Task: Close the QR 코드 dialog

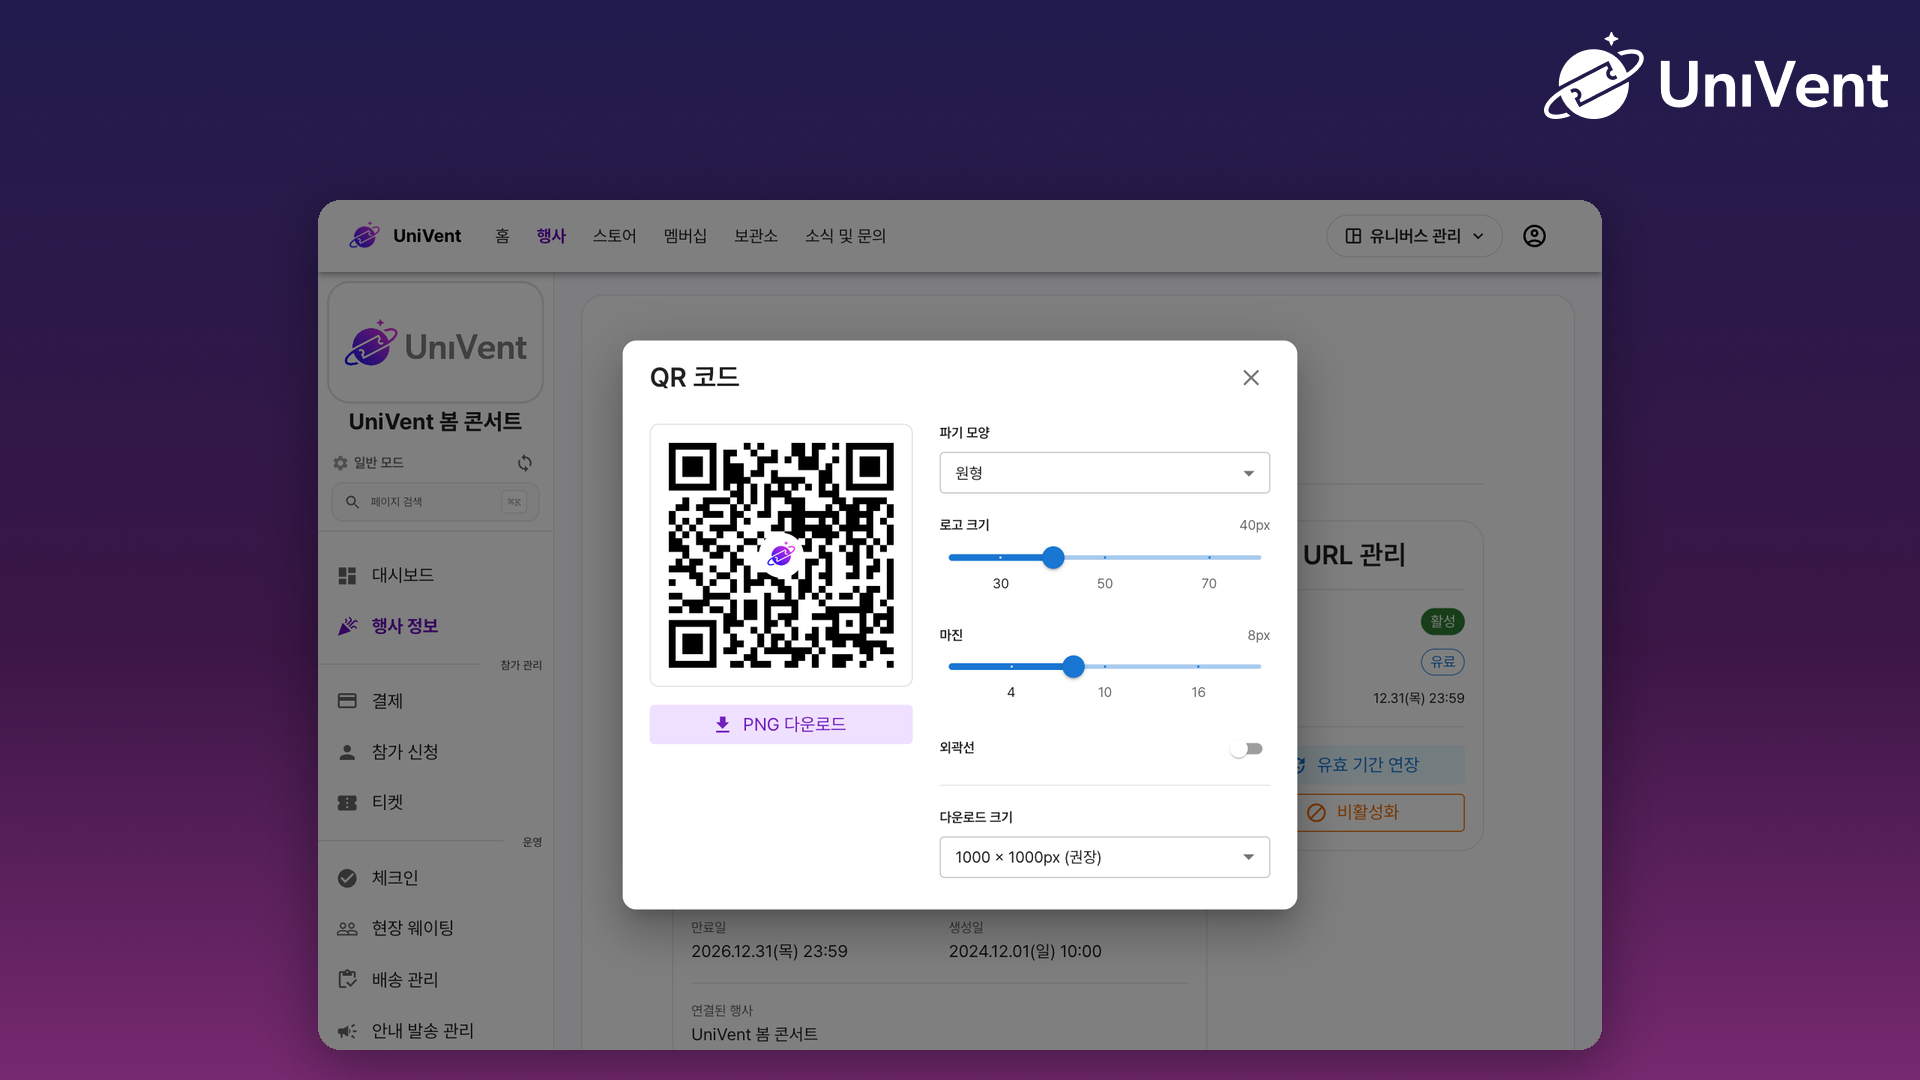Action: (1250, 378)
